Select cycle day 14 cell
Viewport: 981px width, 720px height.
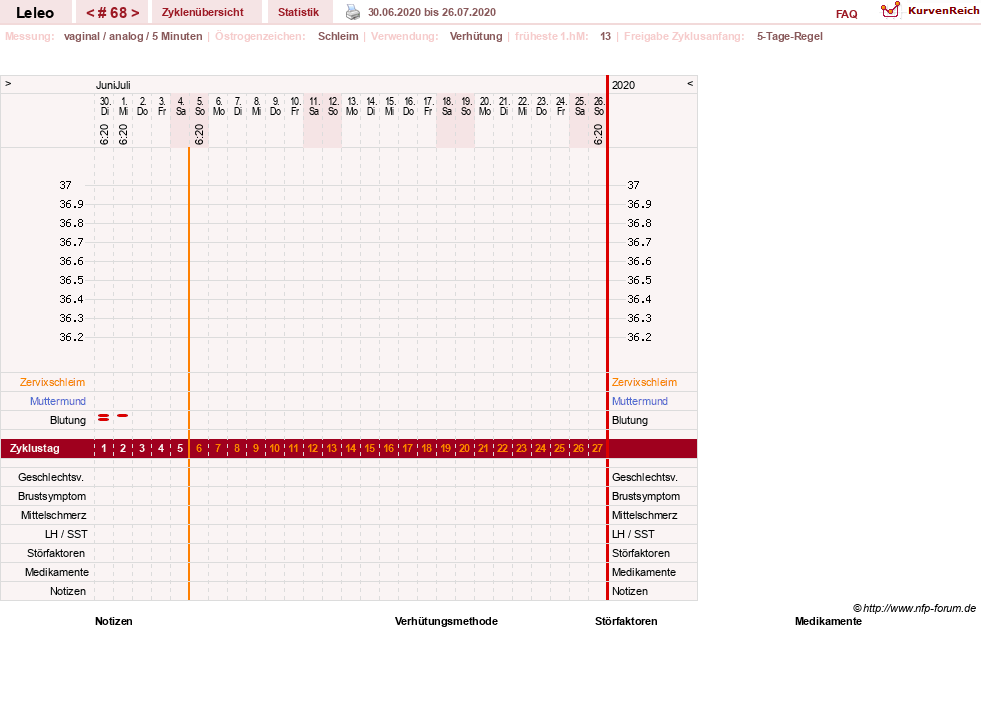tap(351, 449)
